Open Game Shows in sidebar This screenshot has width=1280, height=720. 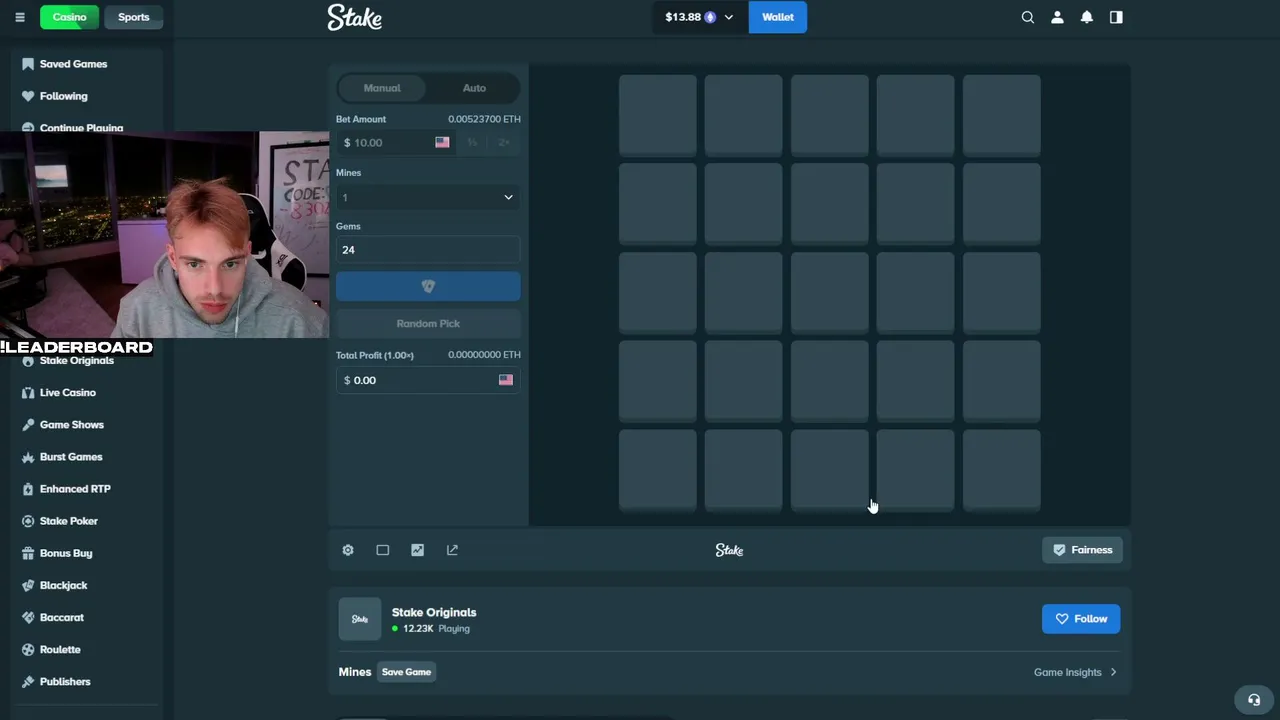click(72, 425)
